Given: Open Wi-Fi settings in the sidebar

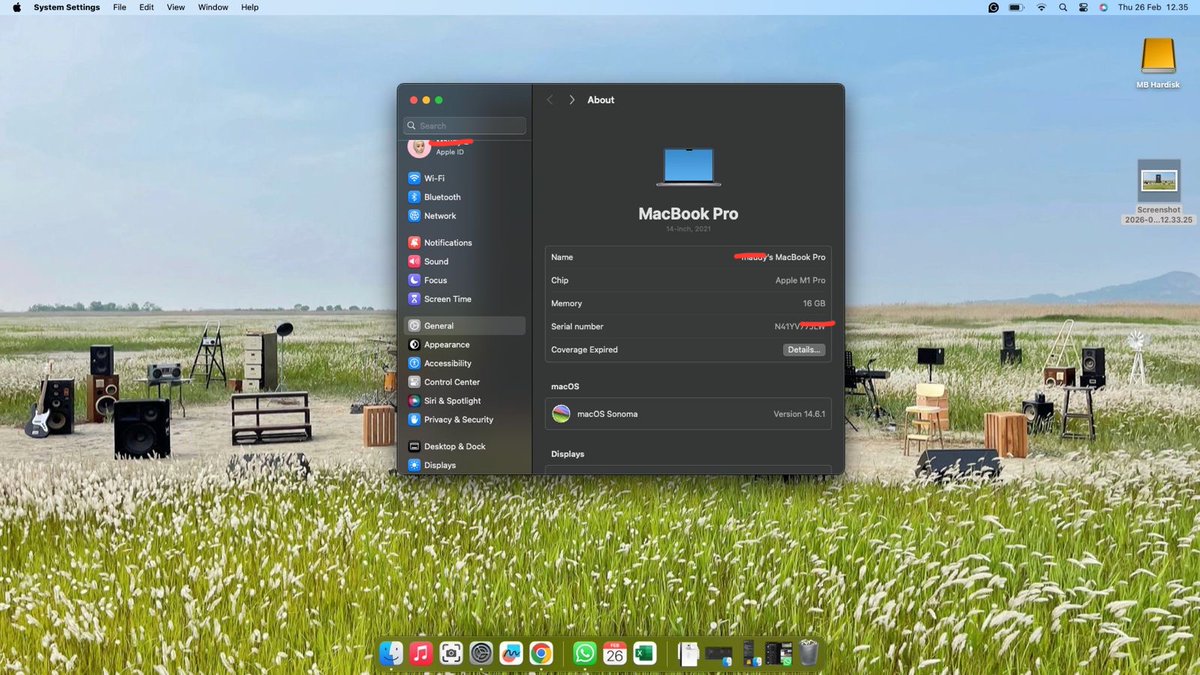Looking at the screenshot, I should 464,178.
